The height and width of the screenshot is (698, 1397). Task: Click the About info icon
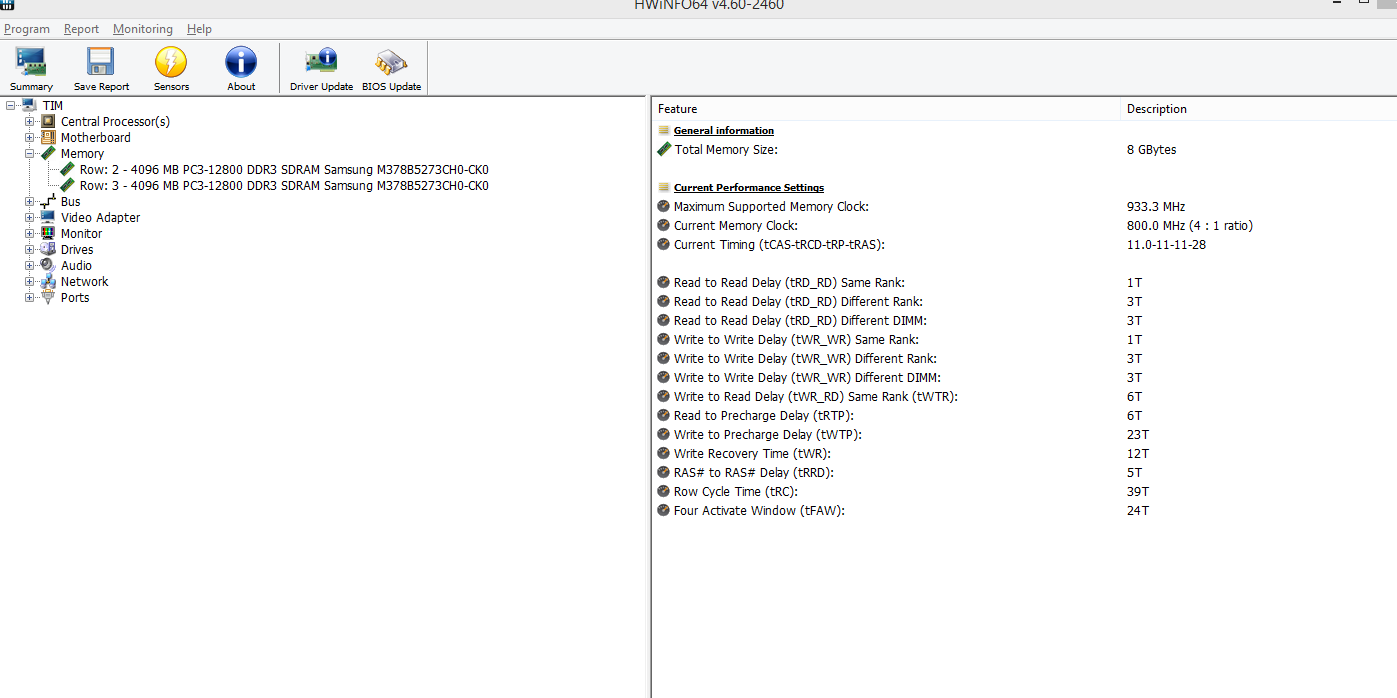click(x=241, y=62)
